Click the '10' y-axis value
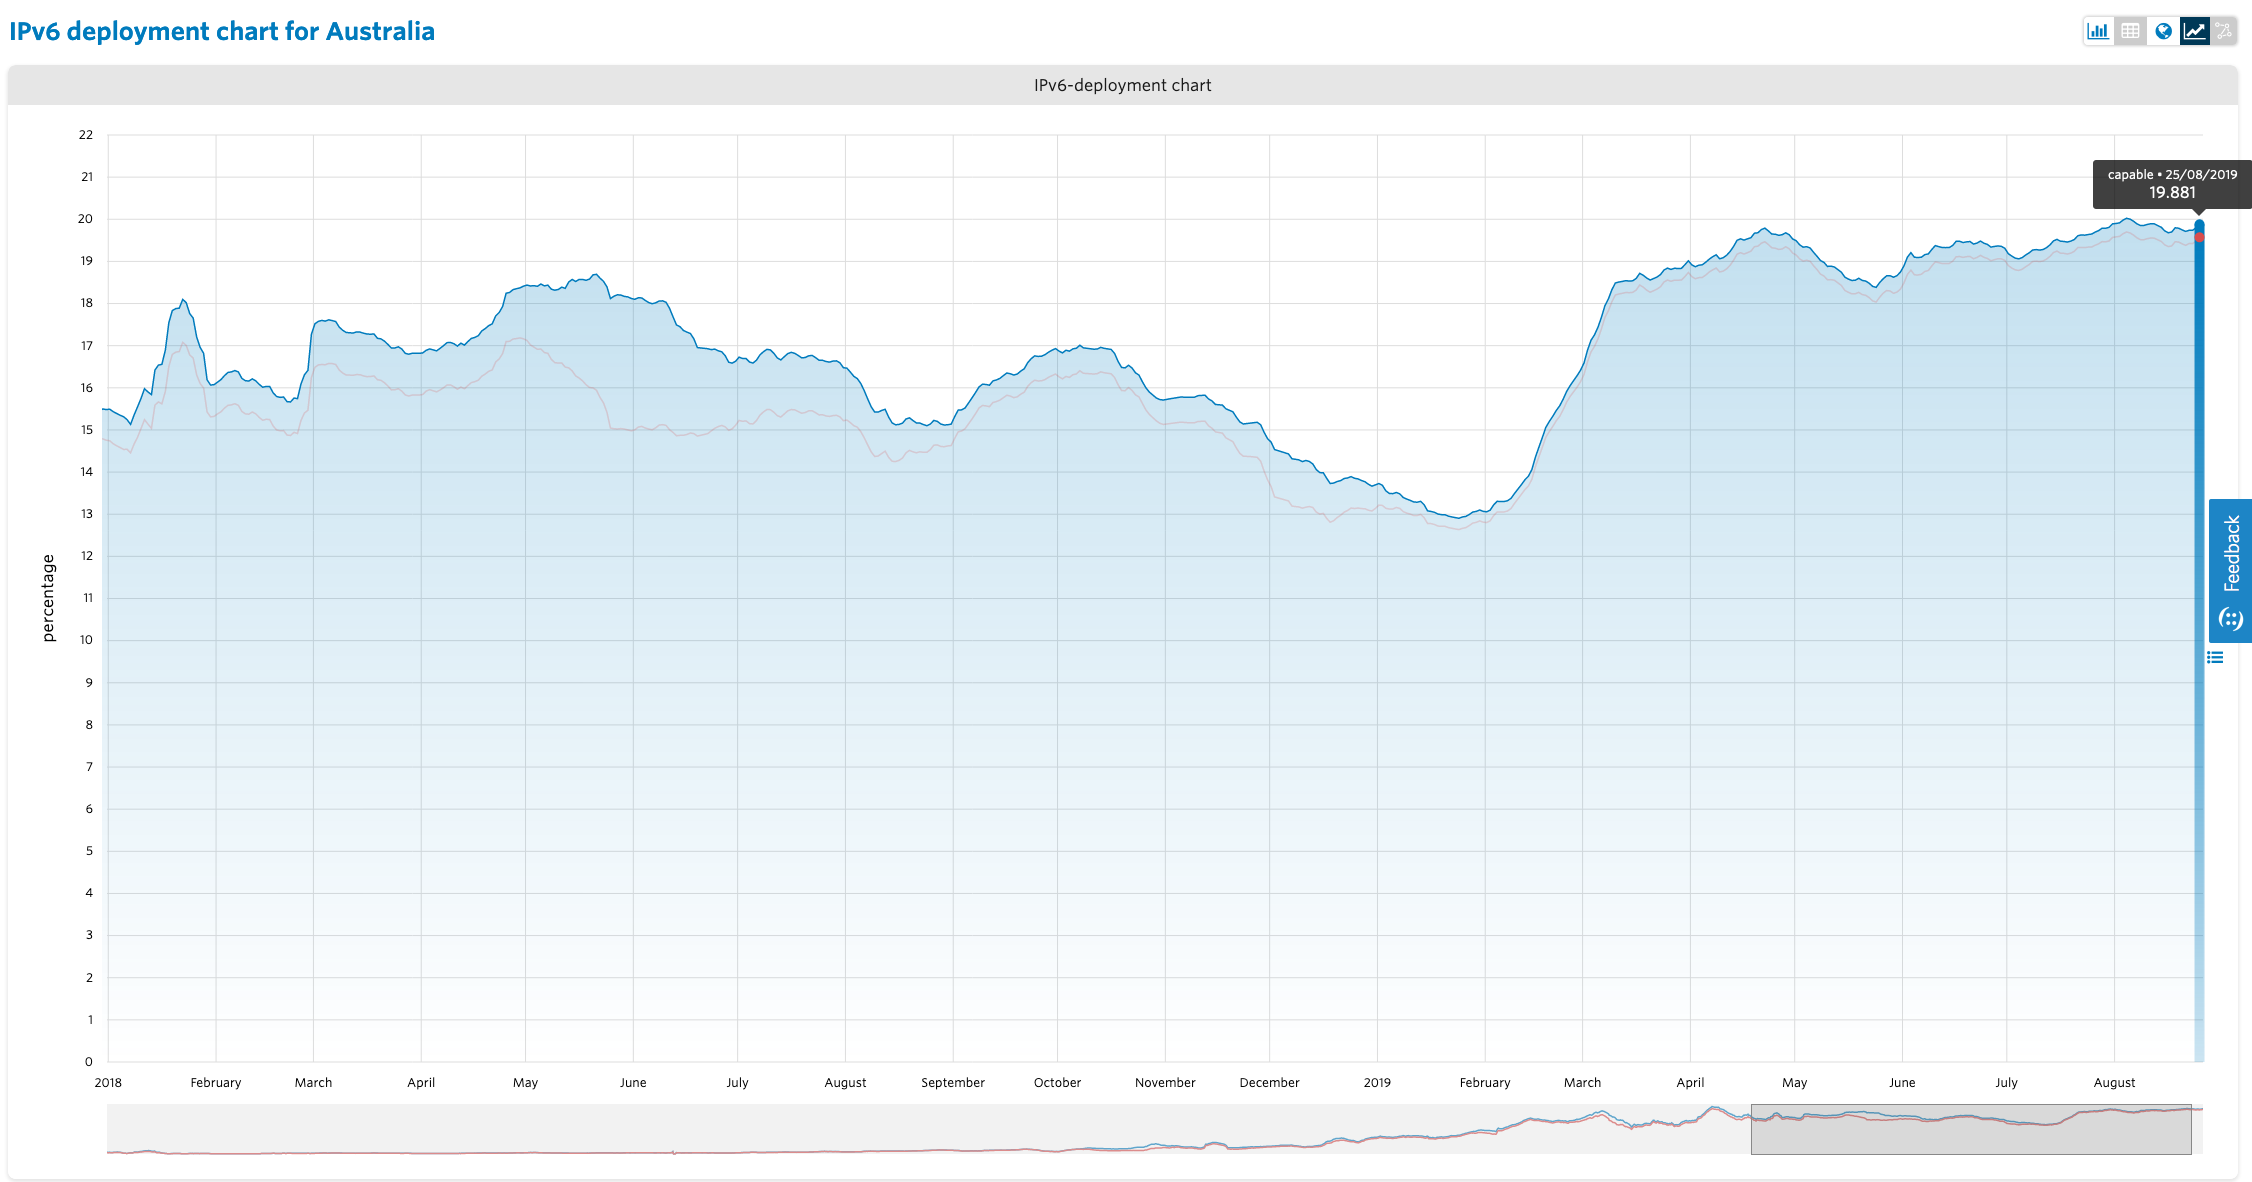 86,640
